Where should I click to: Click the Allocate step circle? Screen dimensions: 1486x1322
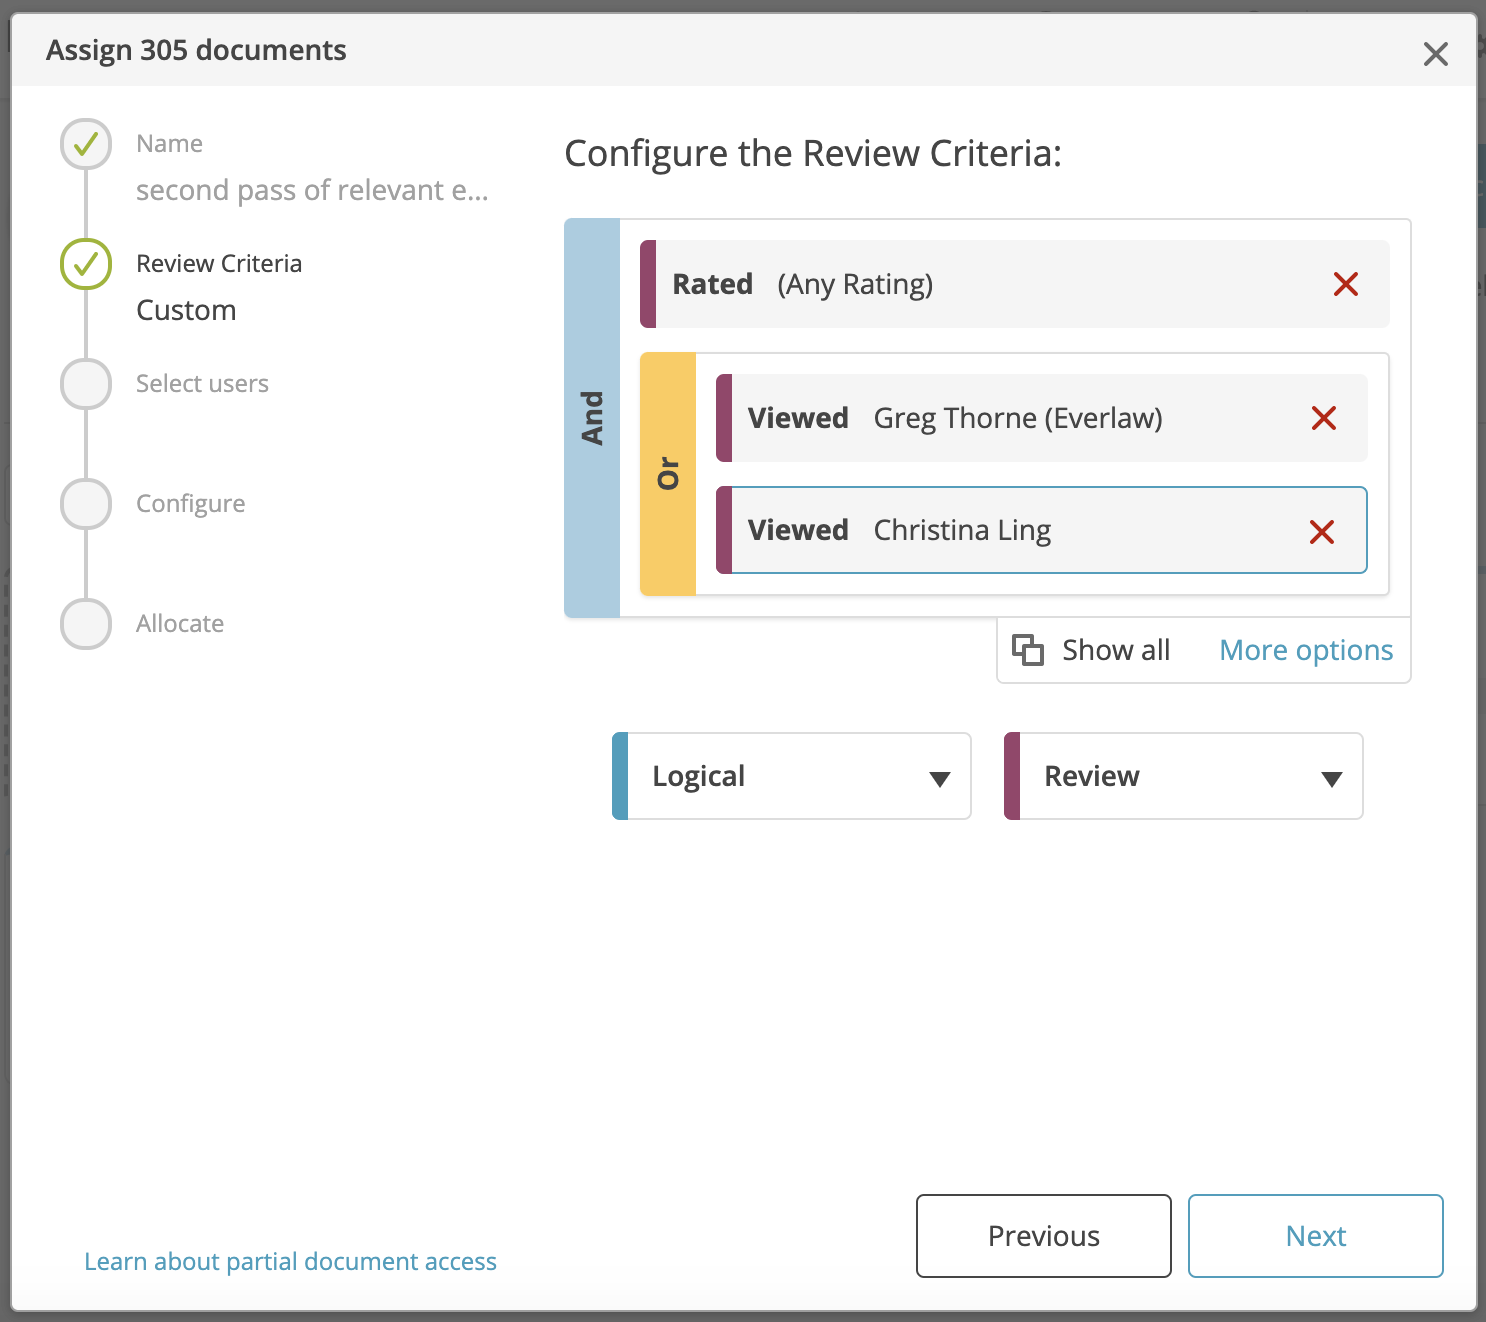point(85,623)
